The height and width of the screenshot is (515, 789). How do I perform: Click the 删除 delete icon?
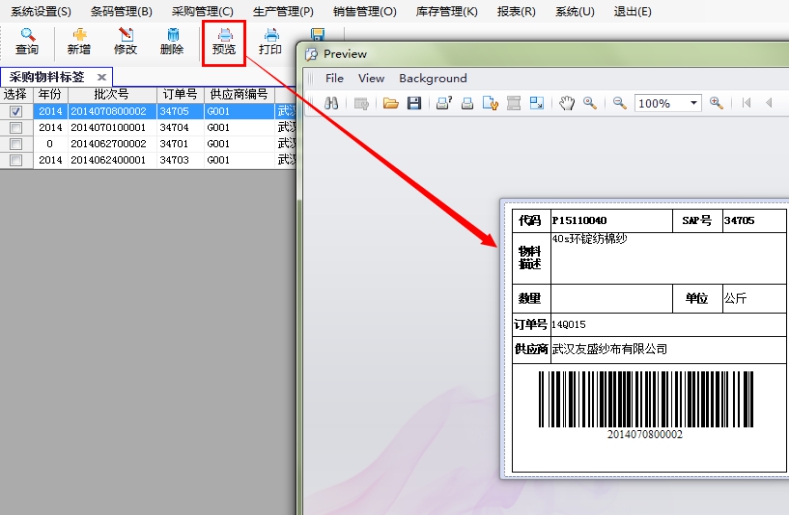pos(172,41)
